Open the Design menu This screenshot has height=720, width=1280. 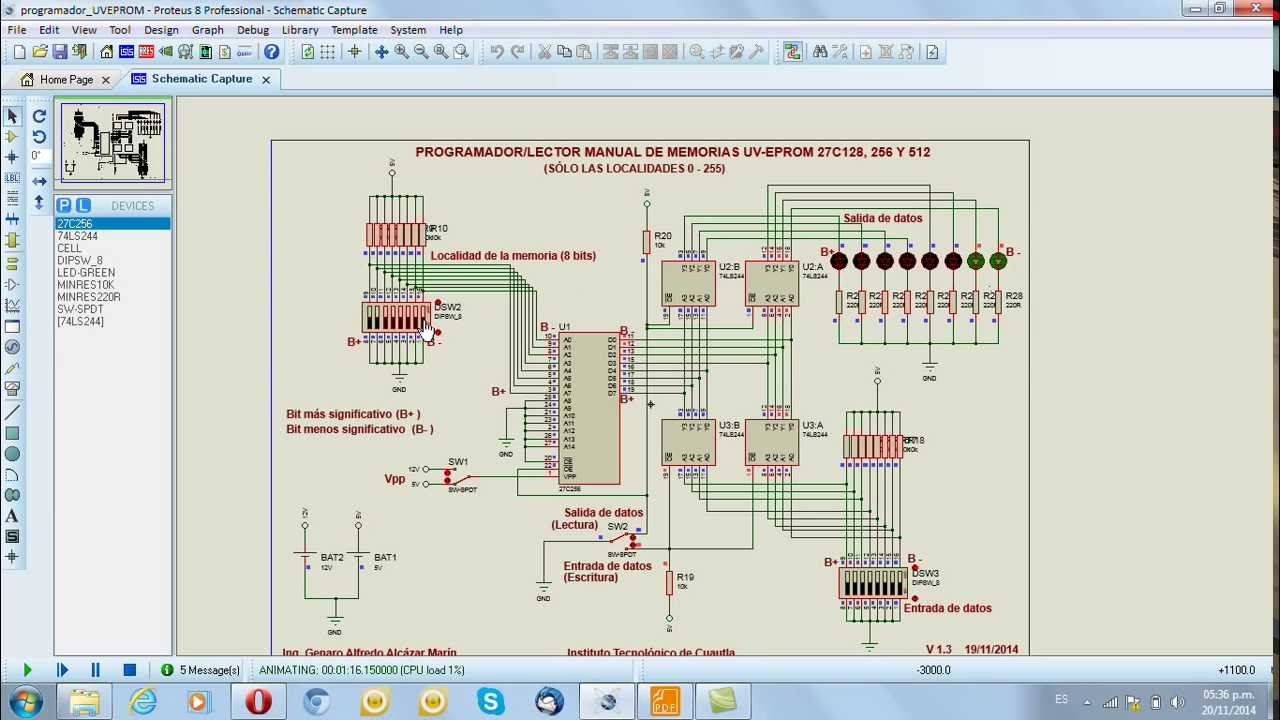(161, 30)
